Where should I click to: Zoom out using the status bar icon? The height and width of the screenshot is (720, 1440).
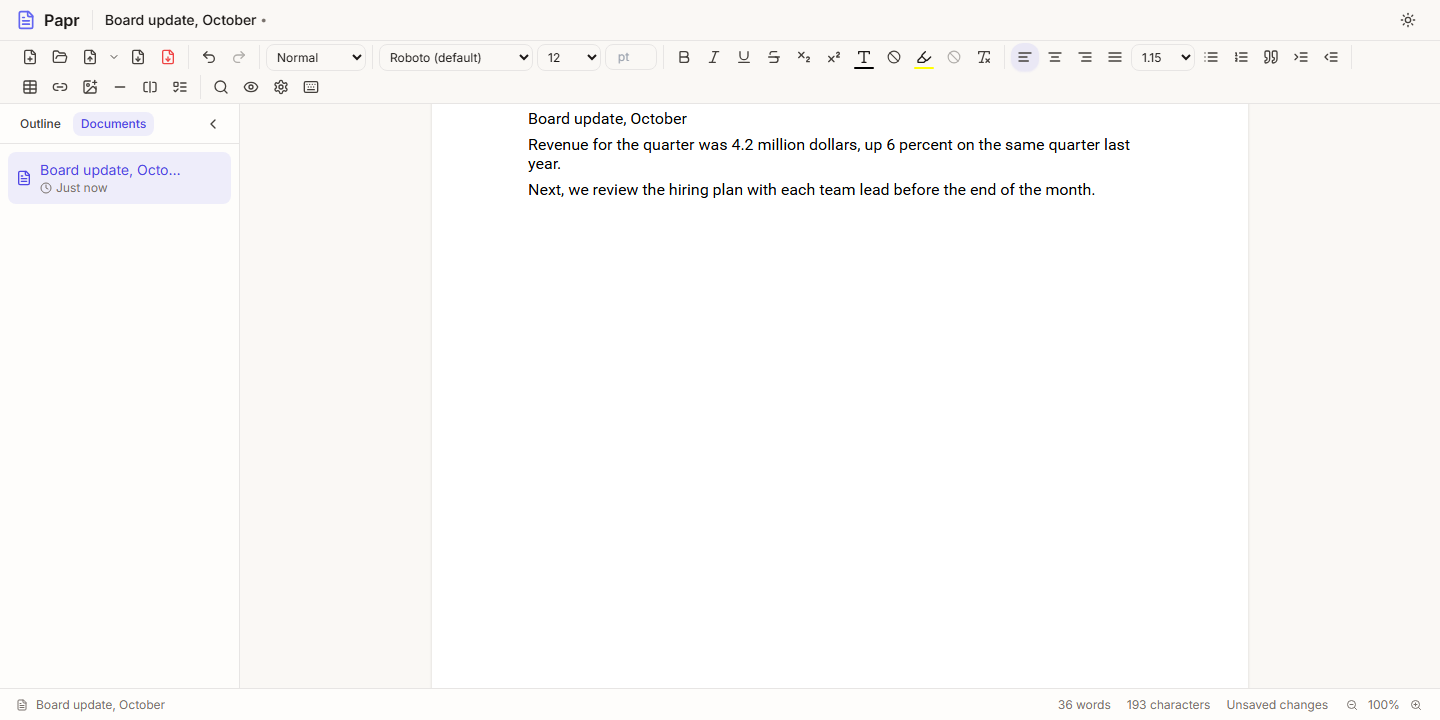tap(1352, 705)
